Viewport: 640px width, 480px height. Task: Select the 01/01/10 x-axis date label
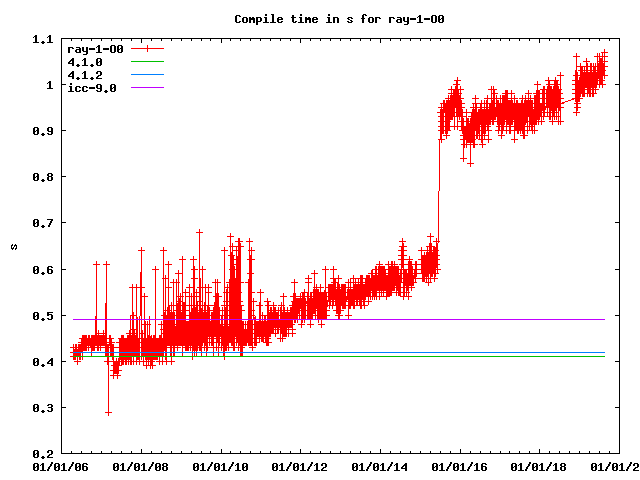(x=220, y=467)
